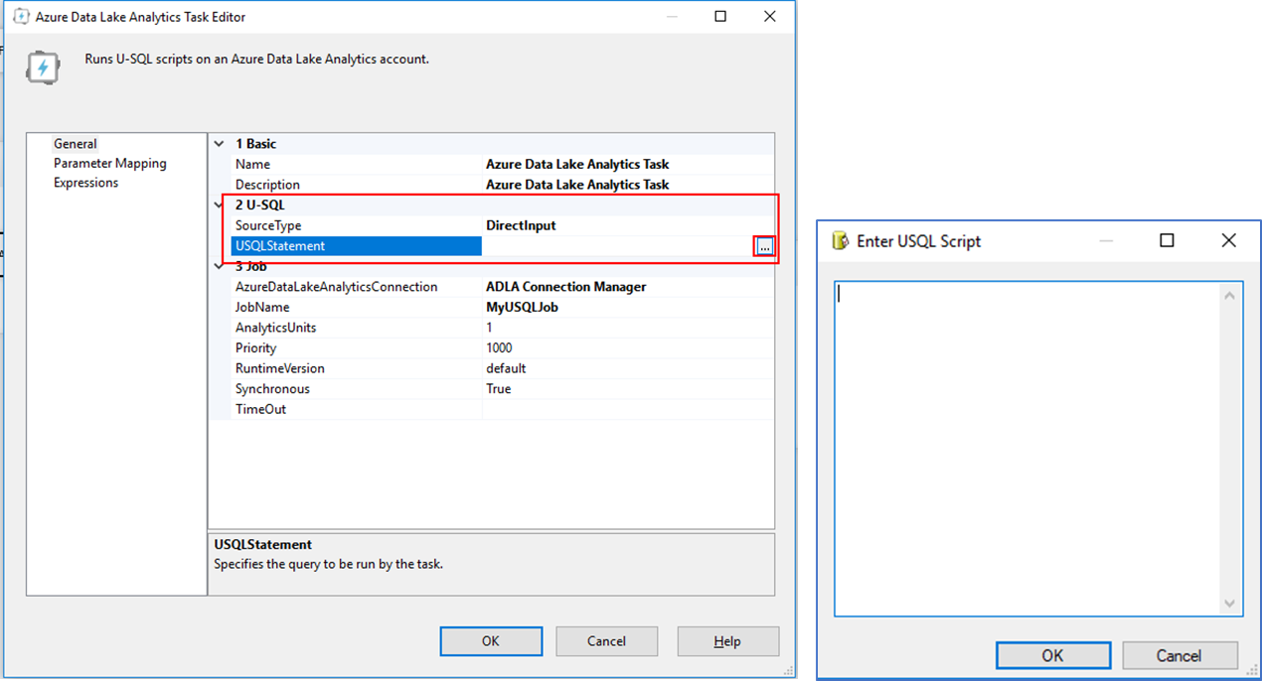Collapse the 1 Basic section
The width and height of the screenshot is (1262, 681).
click(218, 143)
